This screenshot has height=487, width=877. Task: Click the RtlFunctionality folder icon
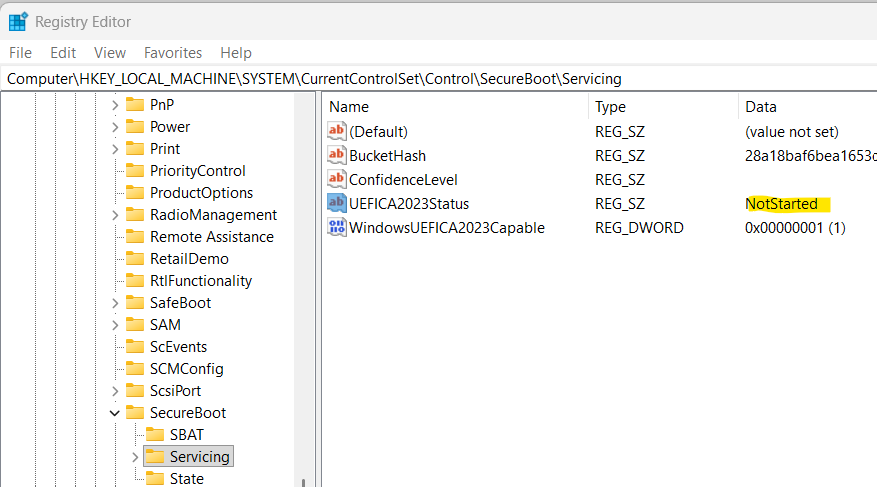click(135, 280)
